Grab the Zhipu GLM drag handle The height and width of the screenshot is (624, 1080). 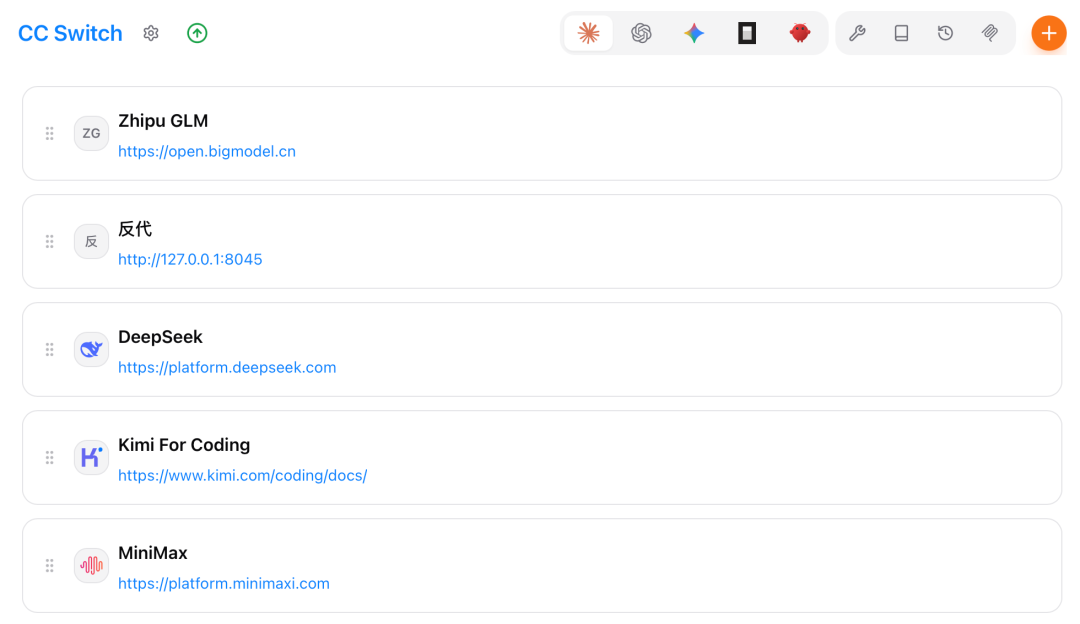click(x=50, y=134)
